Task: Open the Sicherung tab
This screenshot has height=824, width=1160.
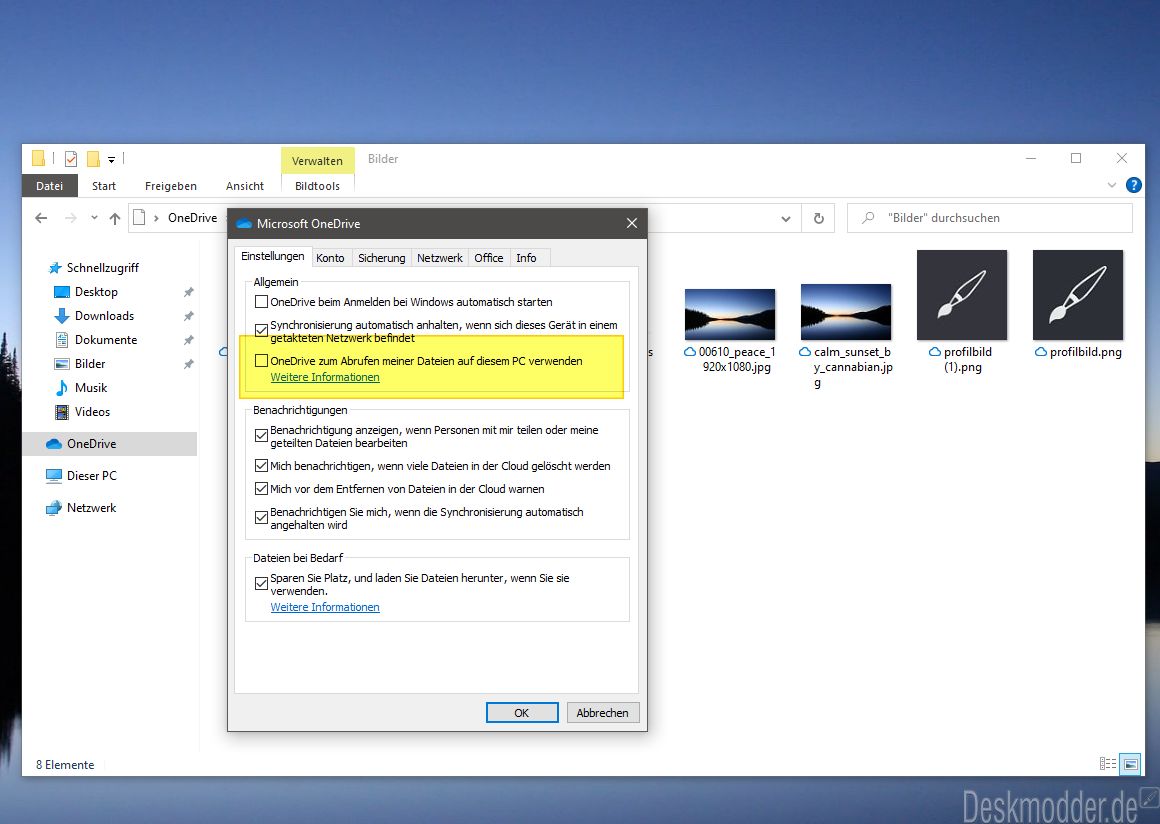Action: click(x=382, y=257)
